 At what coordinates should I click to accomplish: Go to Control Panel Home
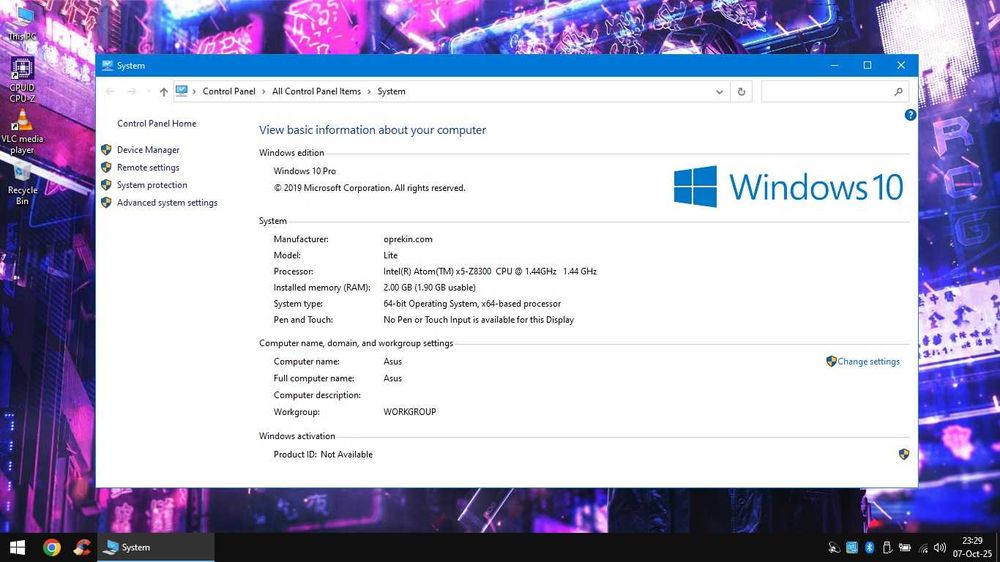pyautogui.click(x=156, y=124)
